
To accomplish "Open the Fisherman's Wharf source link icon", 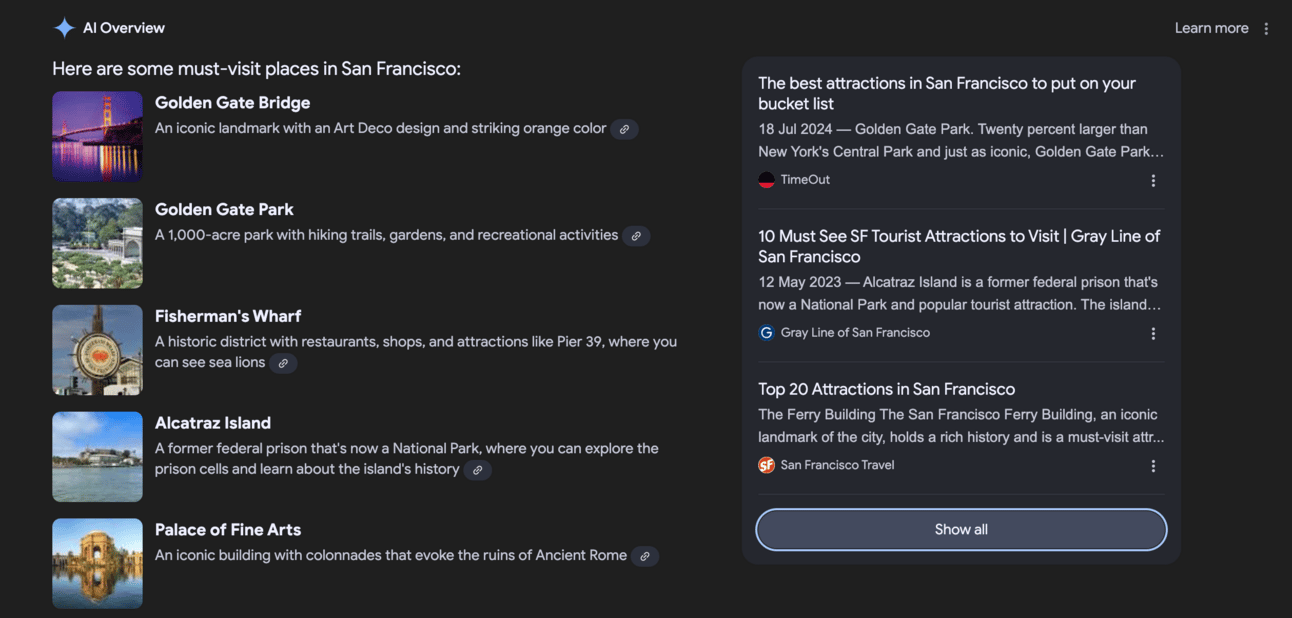I will 283,364.
